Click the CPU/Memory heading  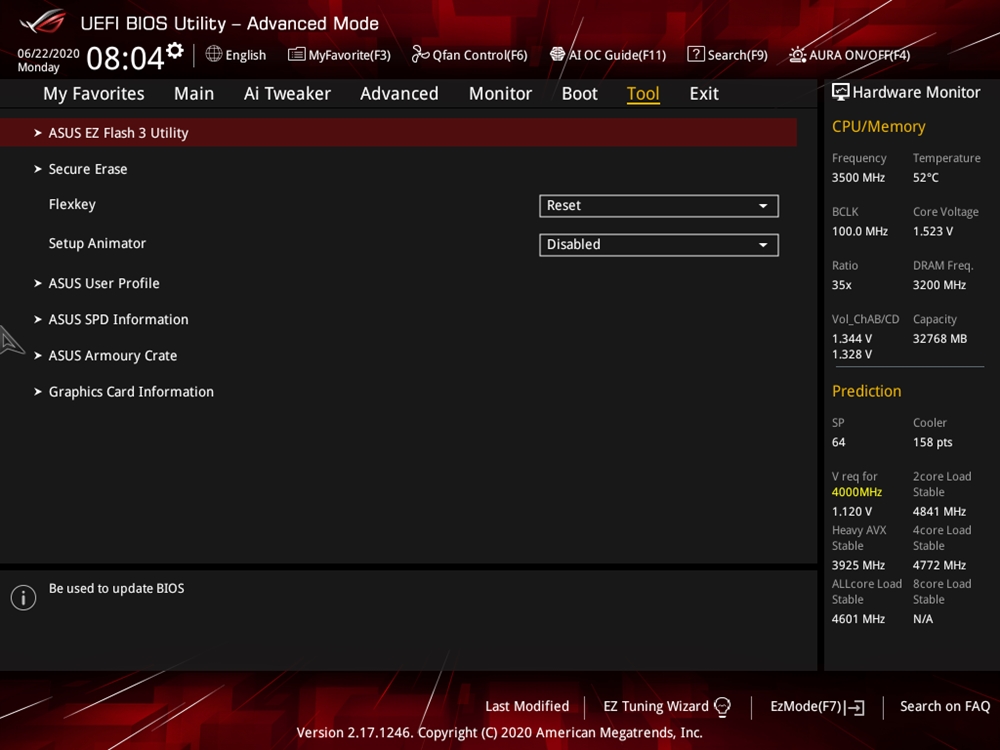click(x=879, y=126)
